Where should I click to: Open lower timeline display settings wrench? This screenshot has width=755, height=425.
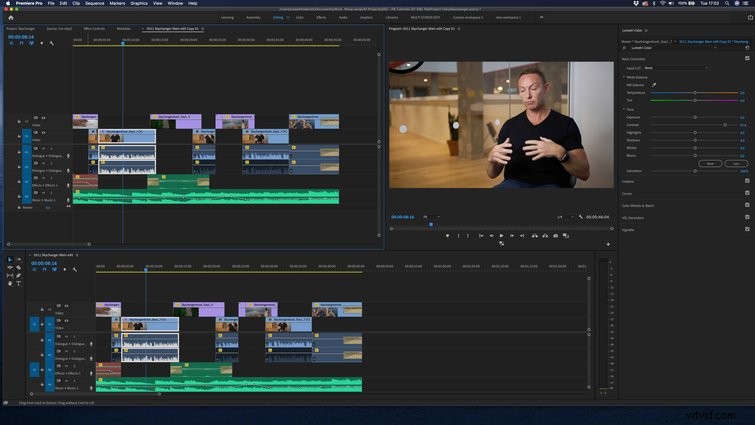[75, 270]
